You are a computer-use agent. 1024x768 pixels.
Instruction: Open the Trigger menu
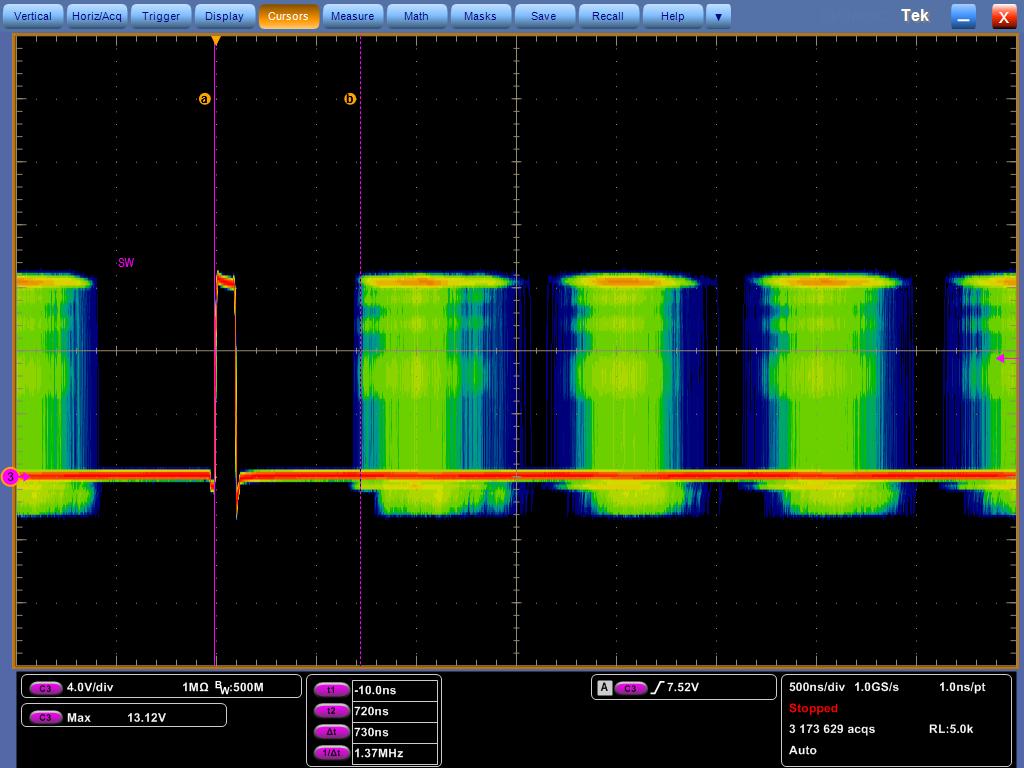[x=161, y=16]
